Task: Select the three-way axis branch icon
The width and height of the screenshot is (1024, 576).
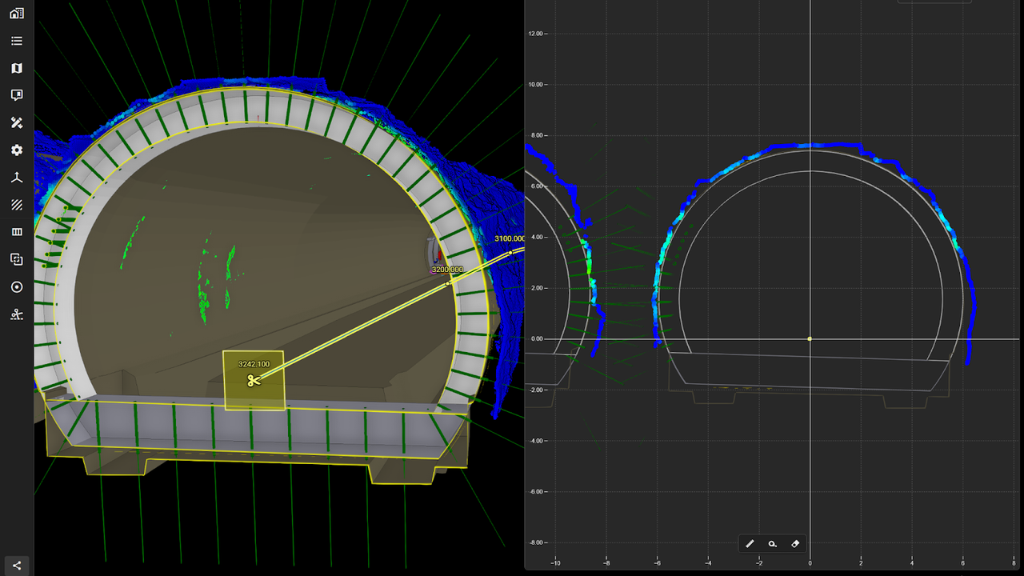Action: 16,177
